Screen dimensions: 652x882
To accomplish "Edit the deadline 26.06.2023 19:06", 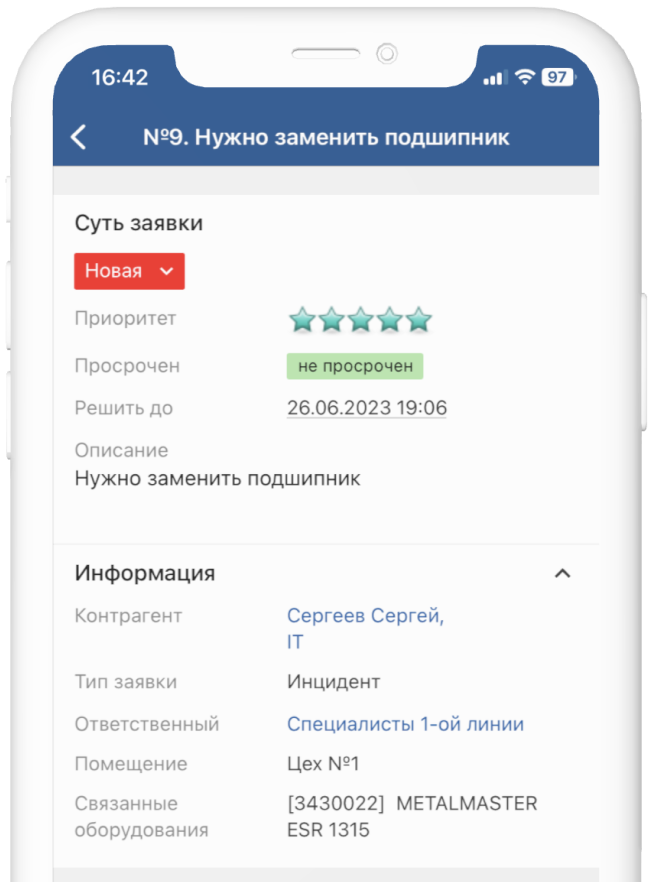I will point(367,408).
